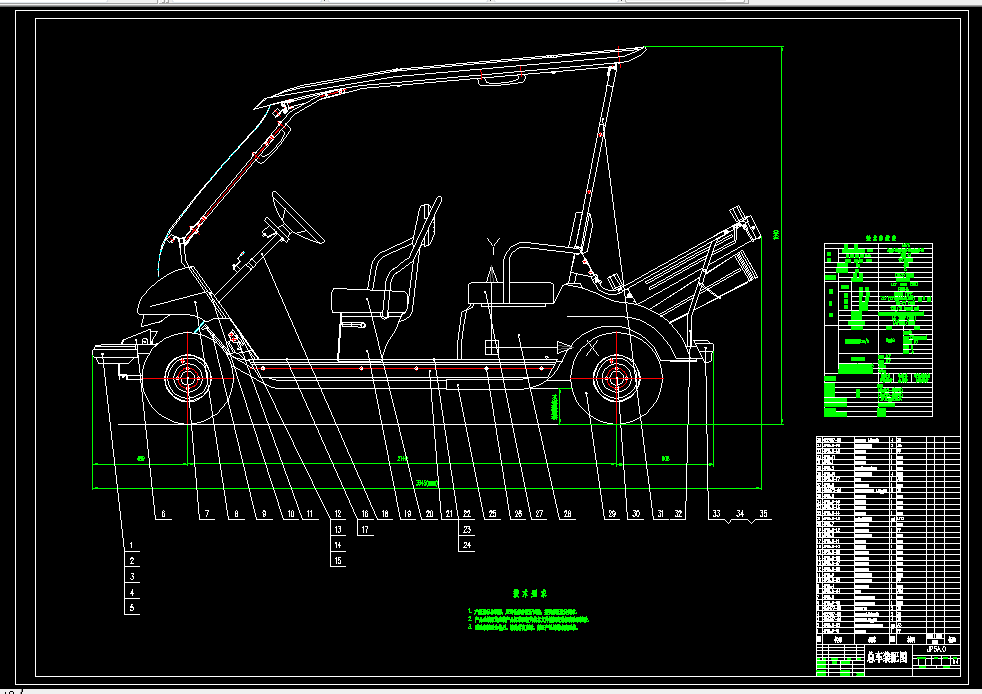Select part balloon number 5
The image size is (982, 694).
[x=132, y=607]
